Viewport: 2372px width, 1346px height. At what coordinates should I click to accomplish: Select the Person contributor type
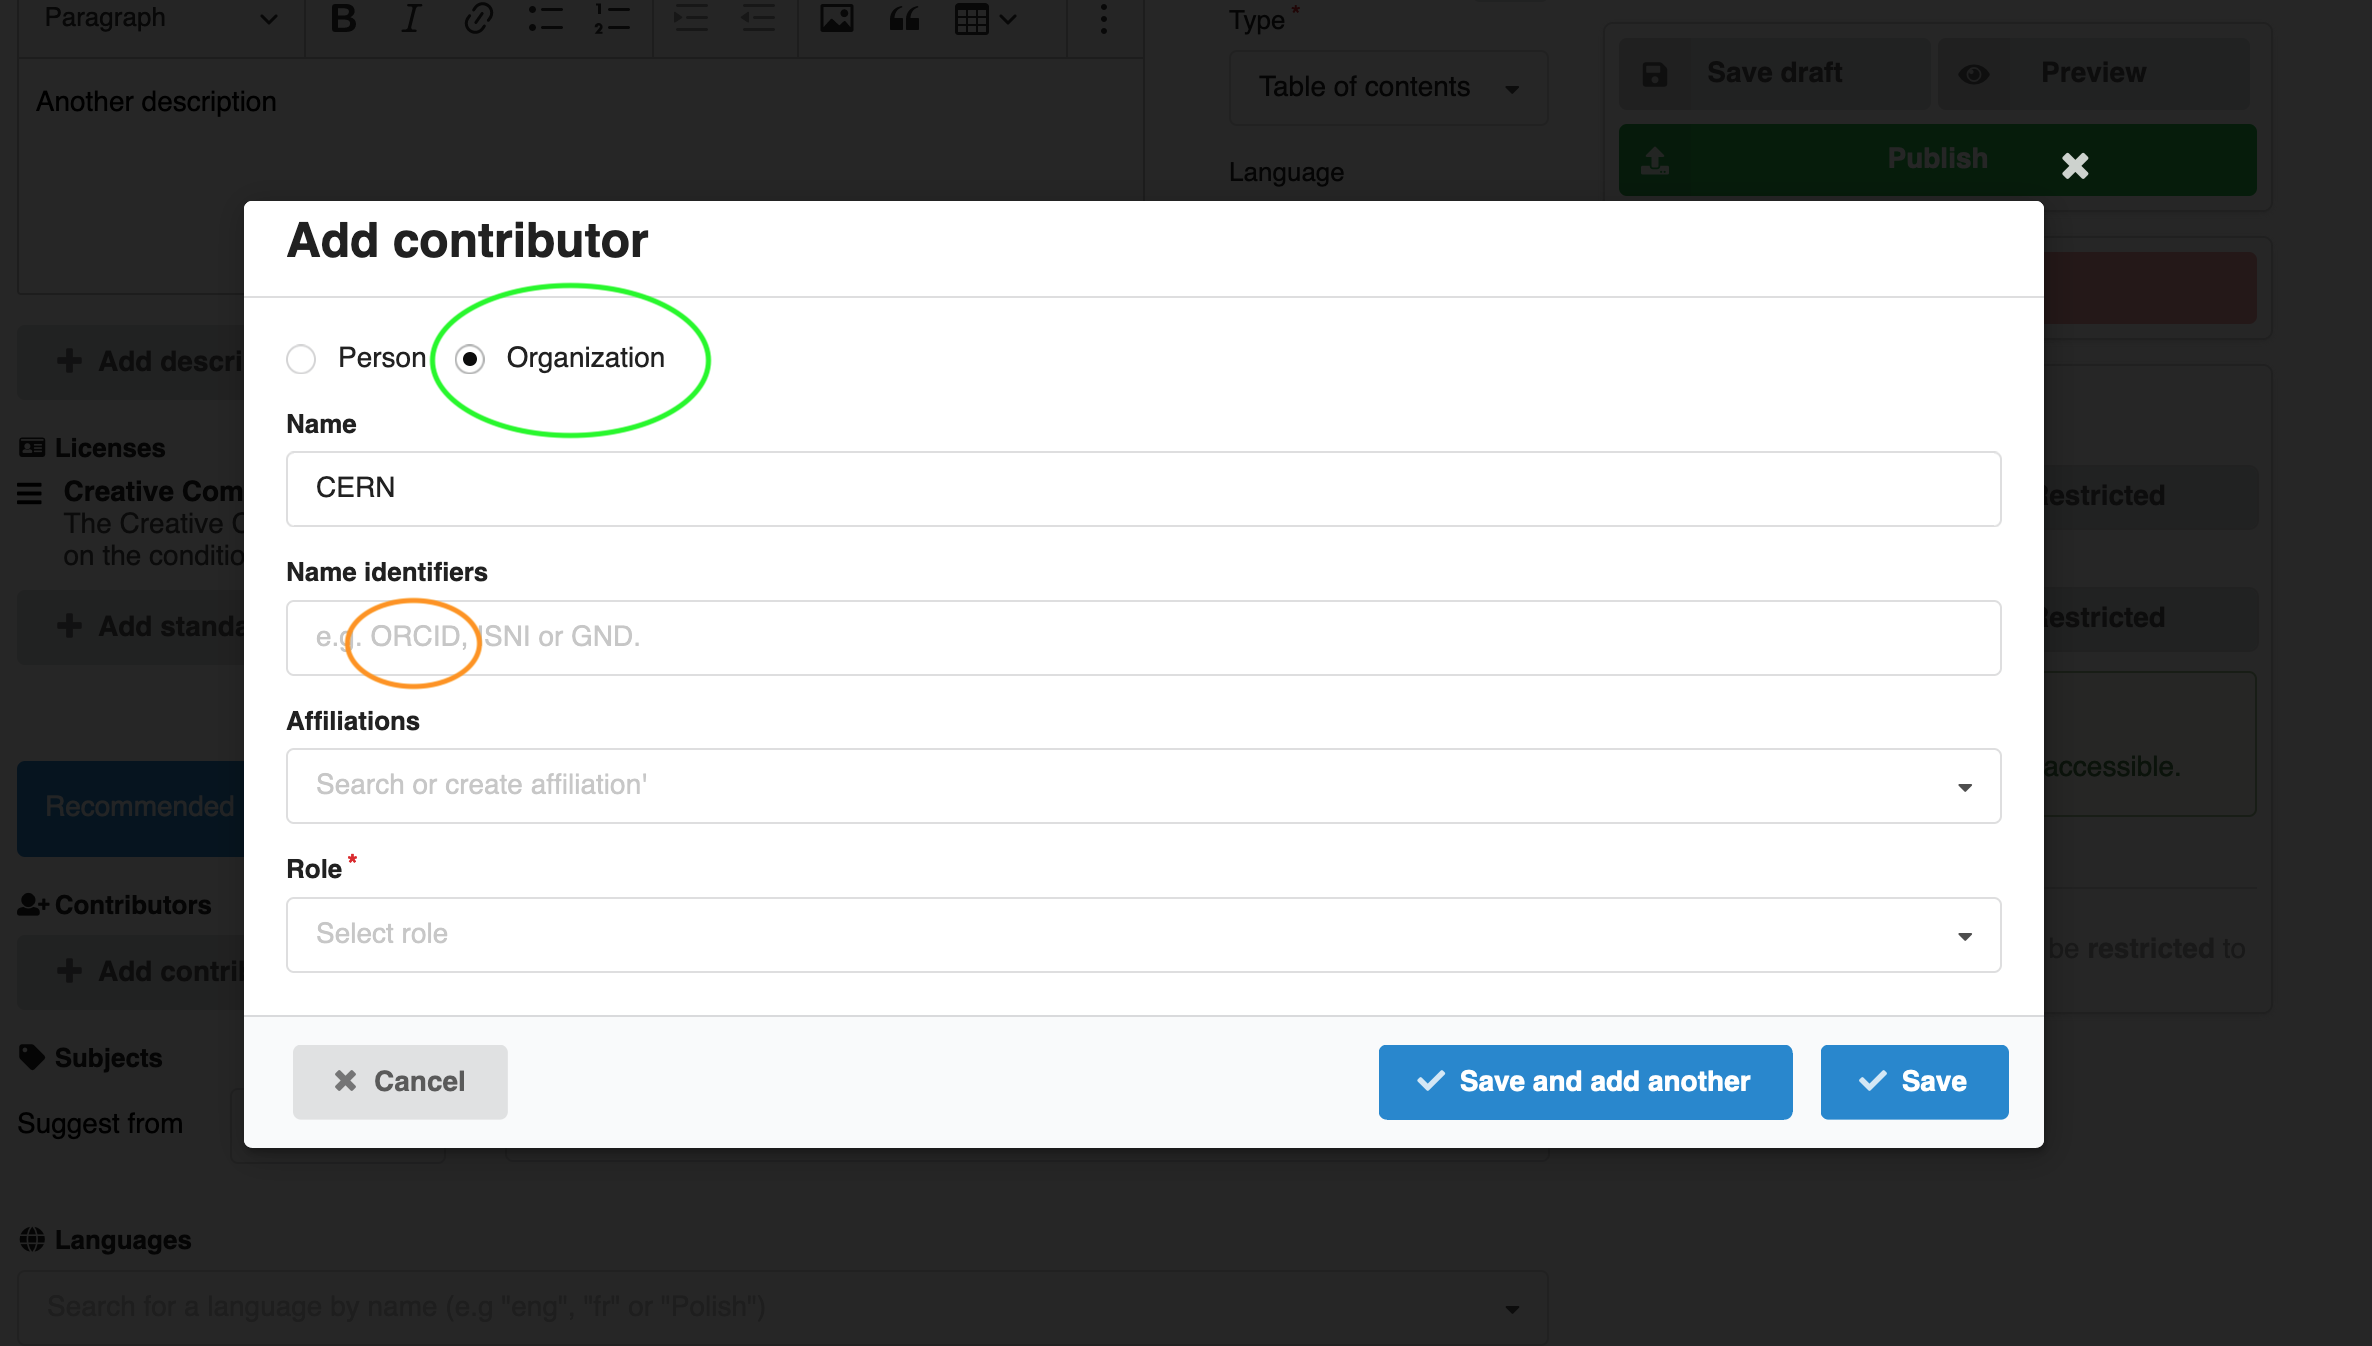click(x=301, y=359)
